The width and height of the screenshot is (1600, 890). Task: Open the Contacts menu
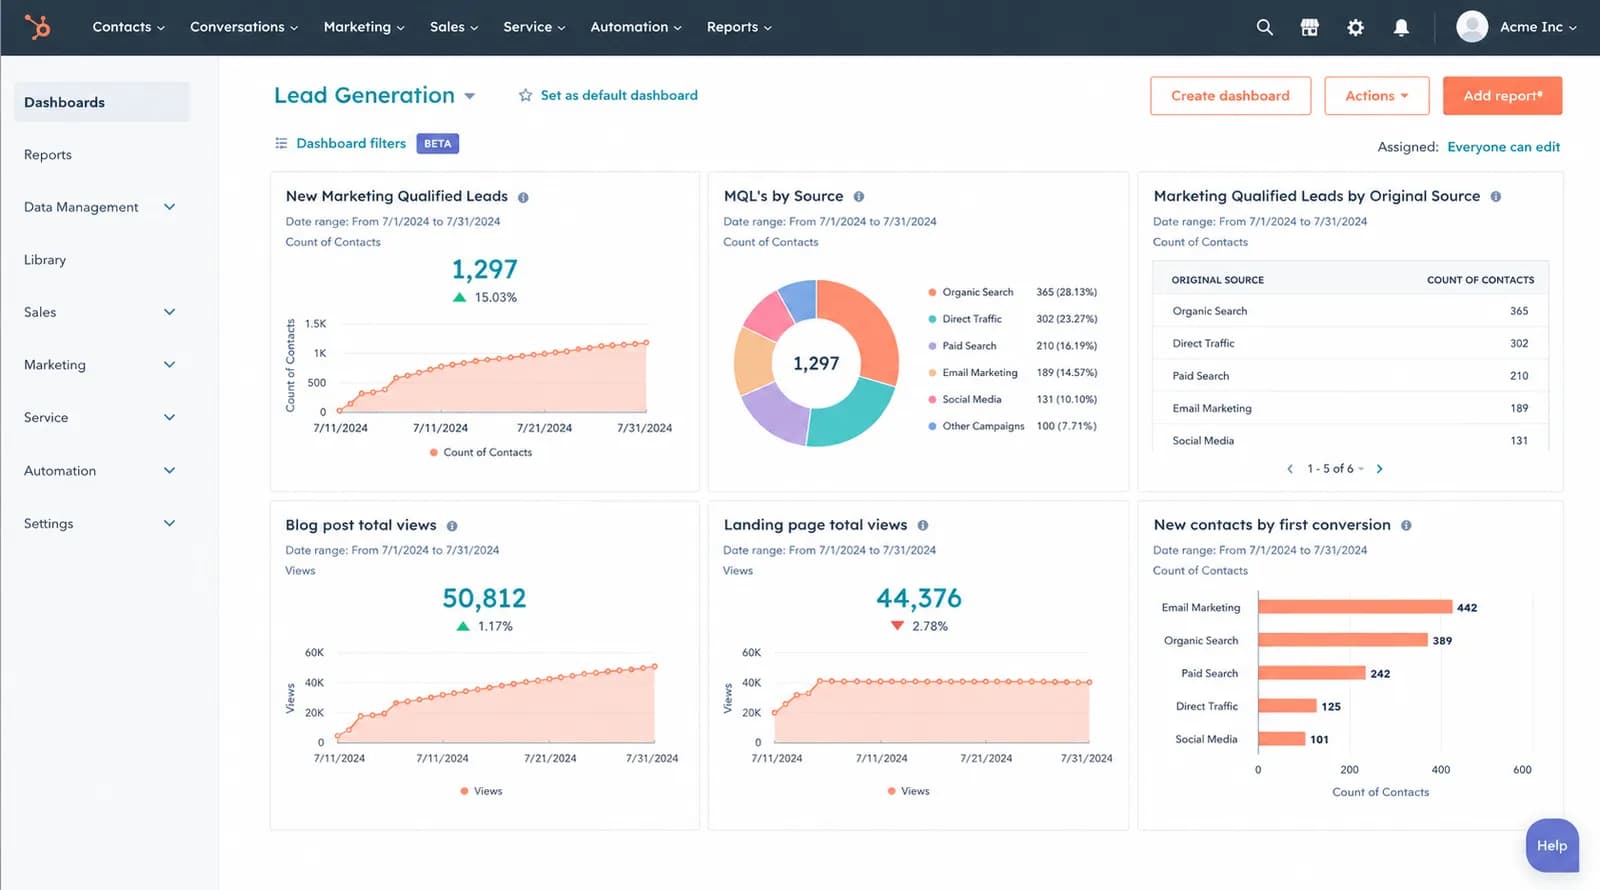[128, 27]
